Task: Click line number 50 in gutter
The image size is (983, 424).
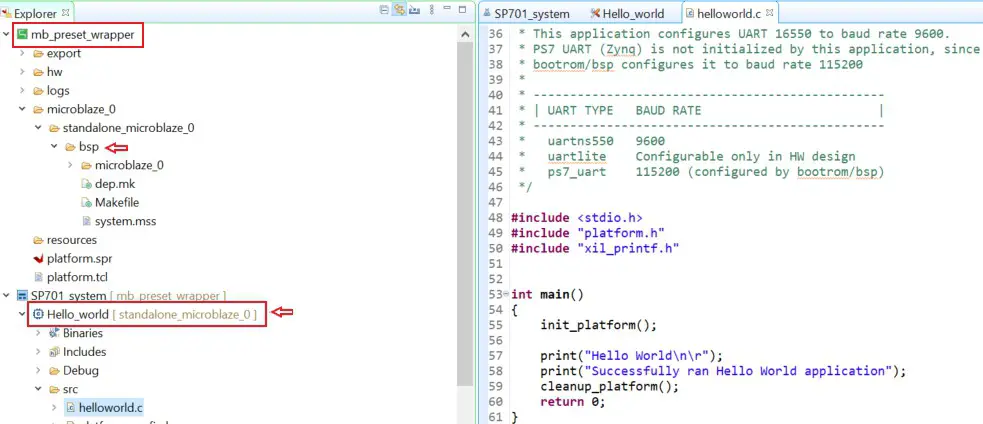Action: (x=495, y=248)
